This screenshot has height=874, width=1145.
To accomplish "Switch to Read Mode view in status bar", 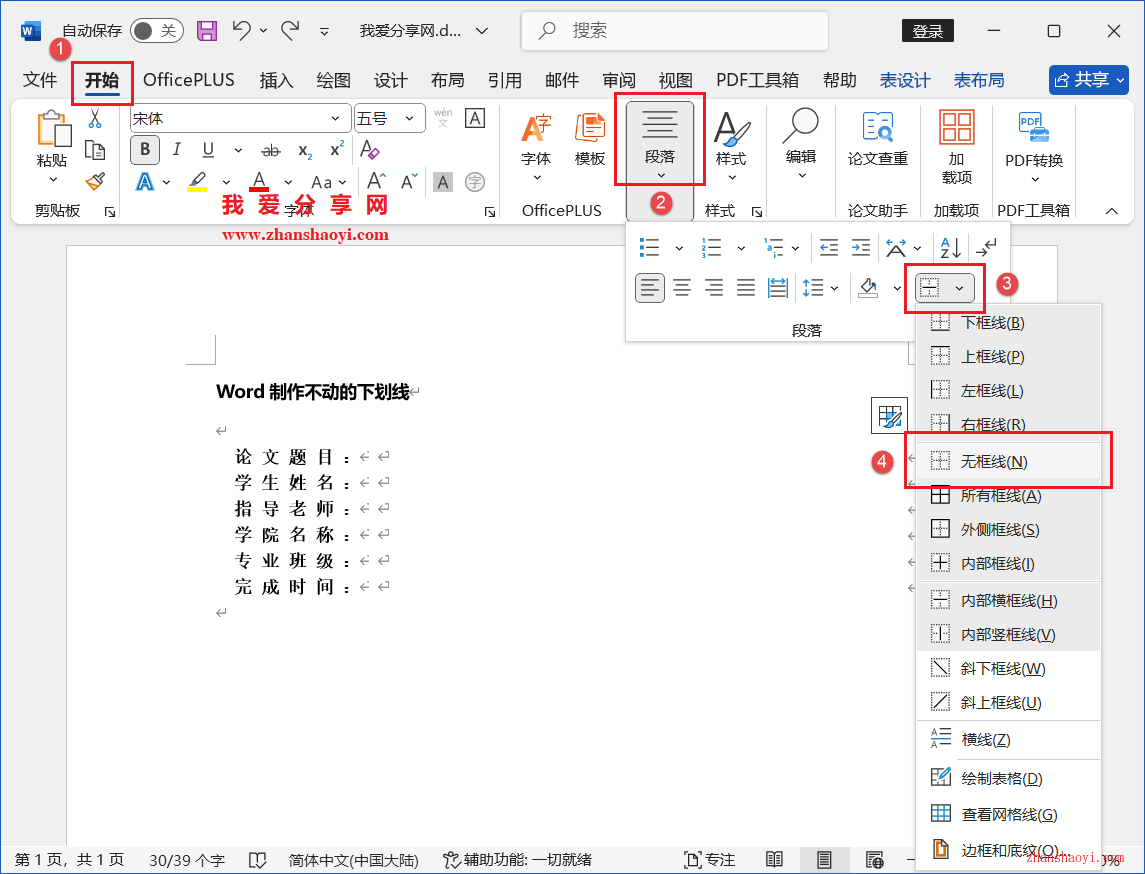I will tap(774, 860).
